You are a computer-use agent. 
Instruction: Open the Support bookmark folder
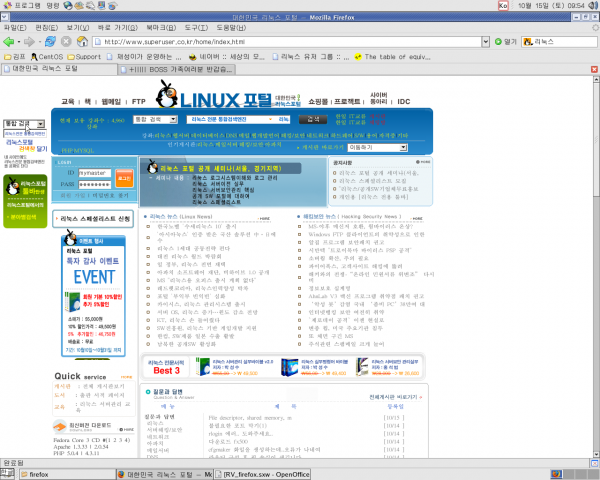point(84,57)
